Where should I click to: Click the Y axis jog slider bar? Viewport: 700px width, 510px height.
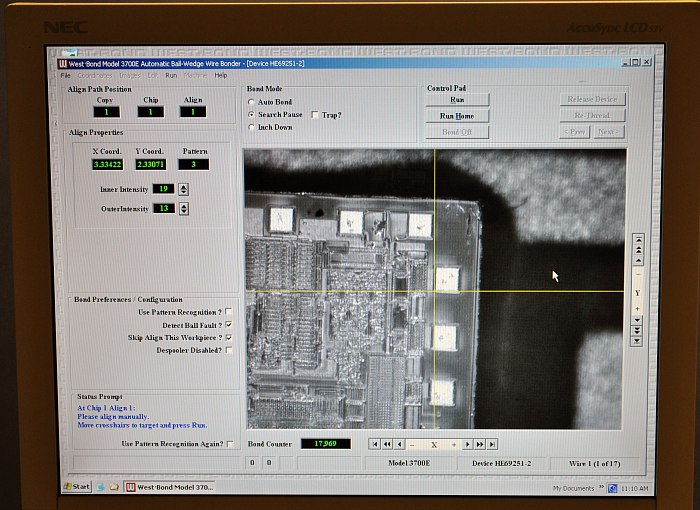638,291
